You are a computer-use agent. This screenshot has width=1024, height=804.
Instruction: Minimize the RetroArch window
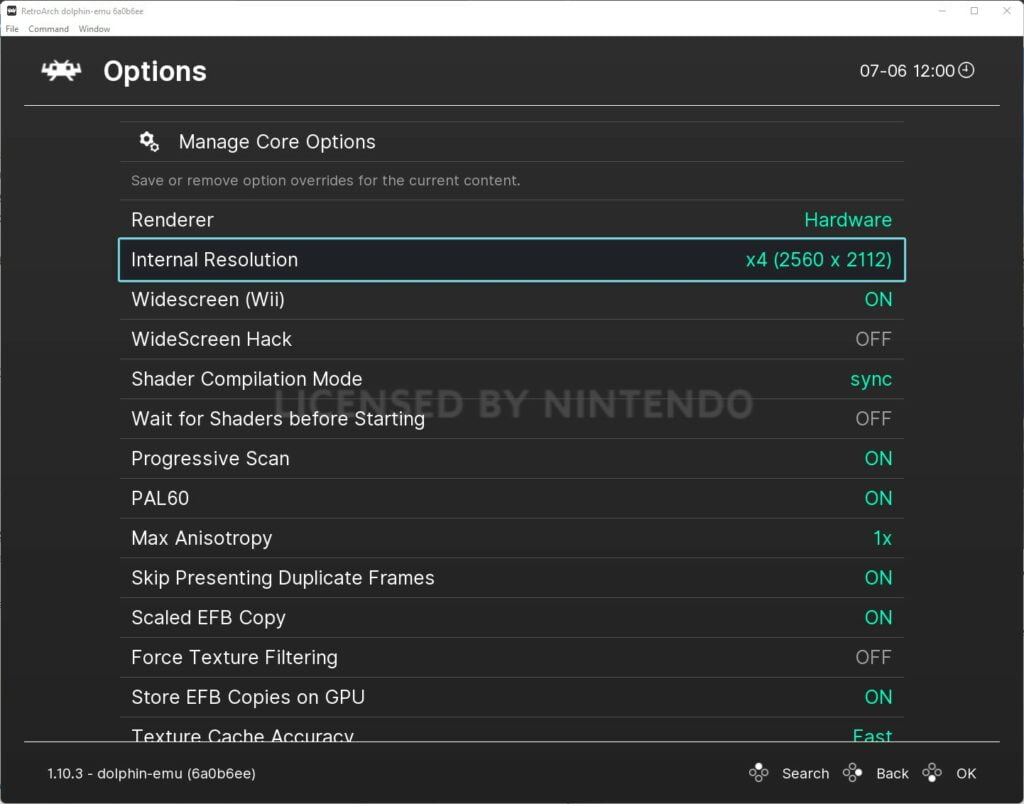(942, 11)
